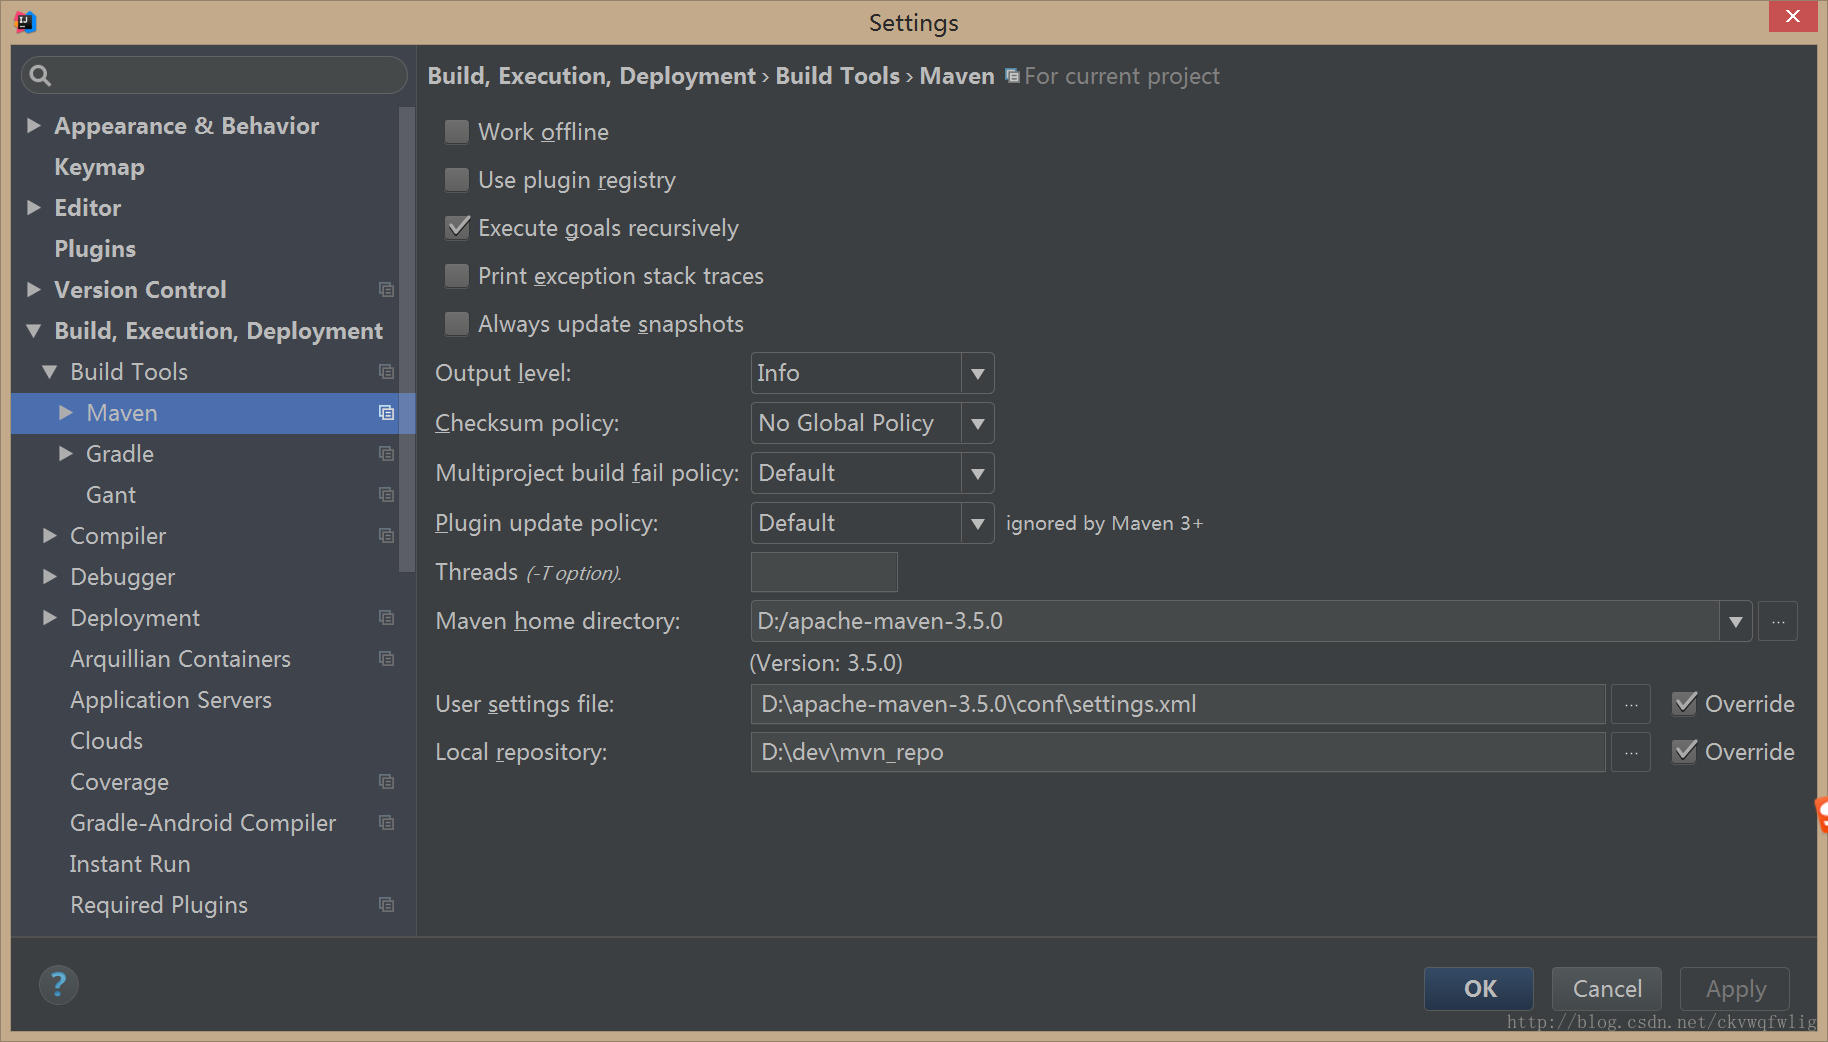Enable Use plugin registry checkbox
The height and width of the screenshot is (1042, 1828).
(457, 180)
